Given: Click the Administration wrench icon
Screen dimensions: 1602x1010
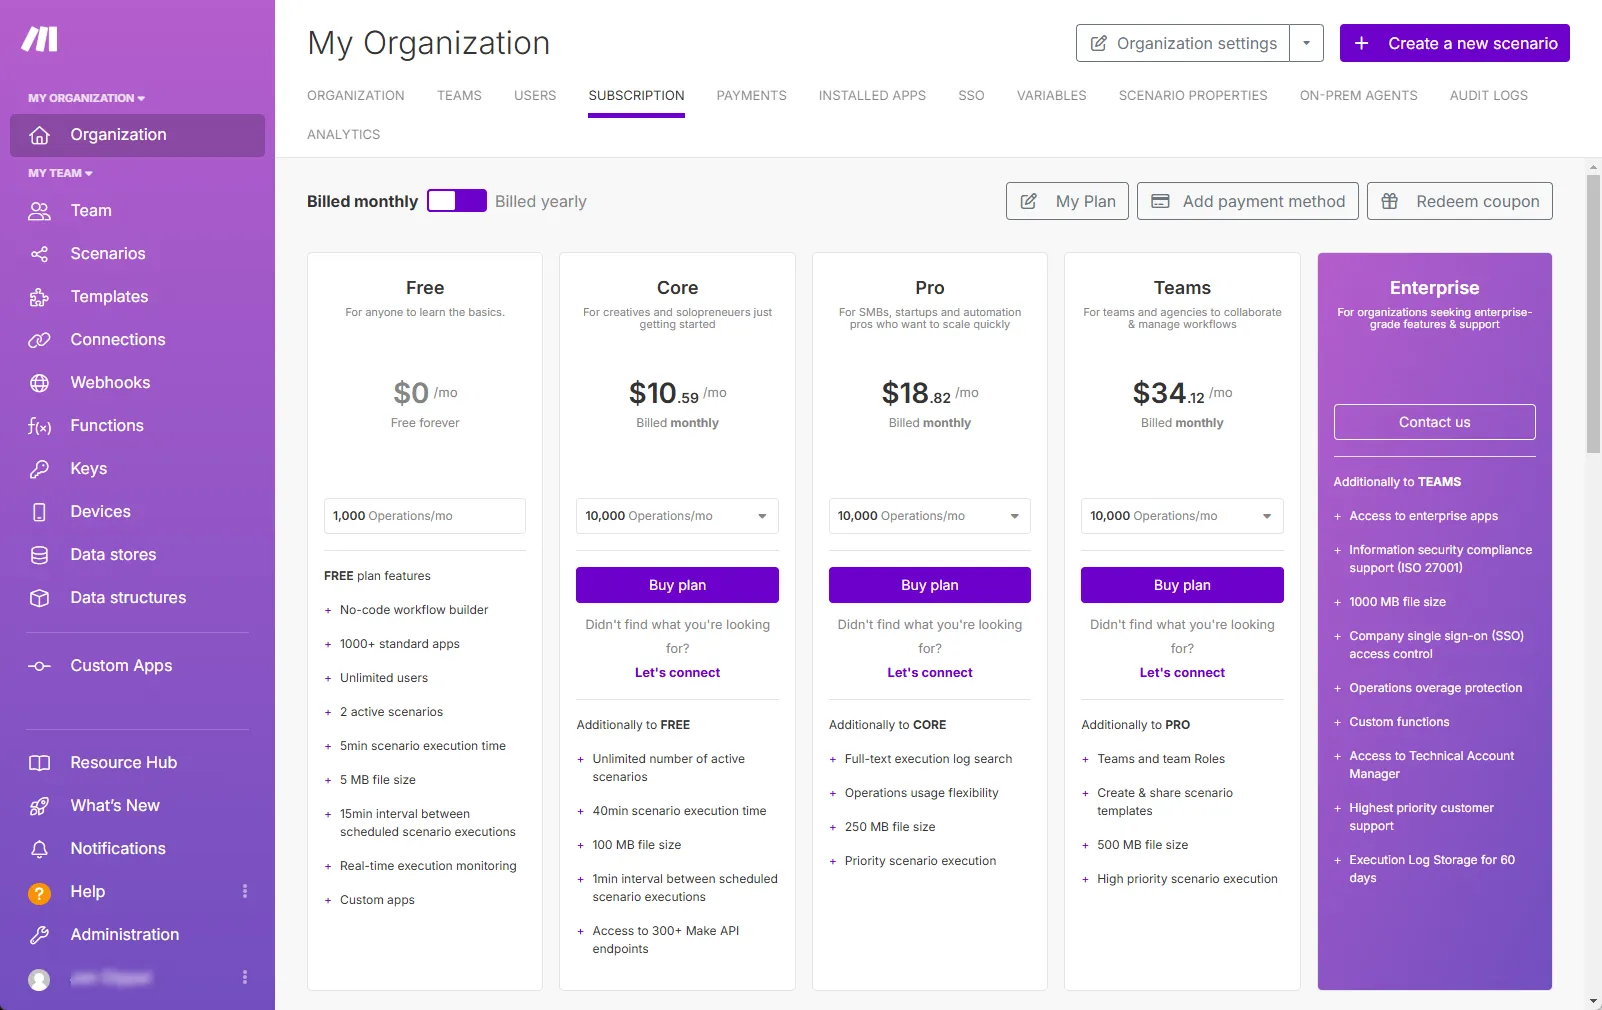Looking at the screenshot, I should click(x=39, y=935).
